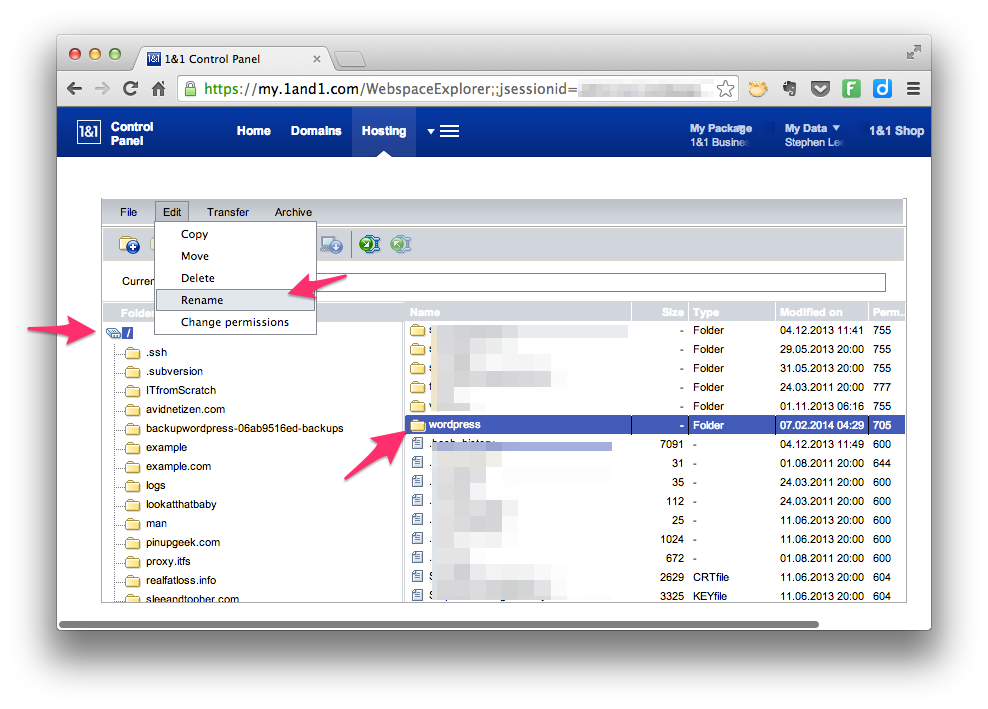Image resolution: width=988 pixels, height=709 pixels.
Task: Click the download-to-computer toolbar icon
Action: coord(331,245)
